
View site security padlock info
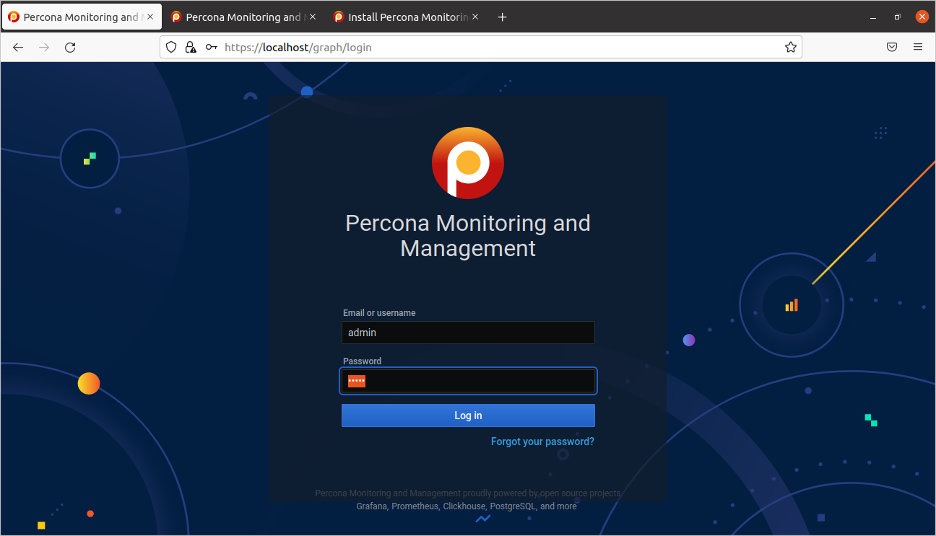190,47
